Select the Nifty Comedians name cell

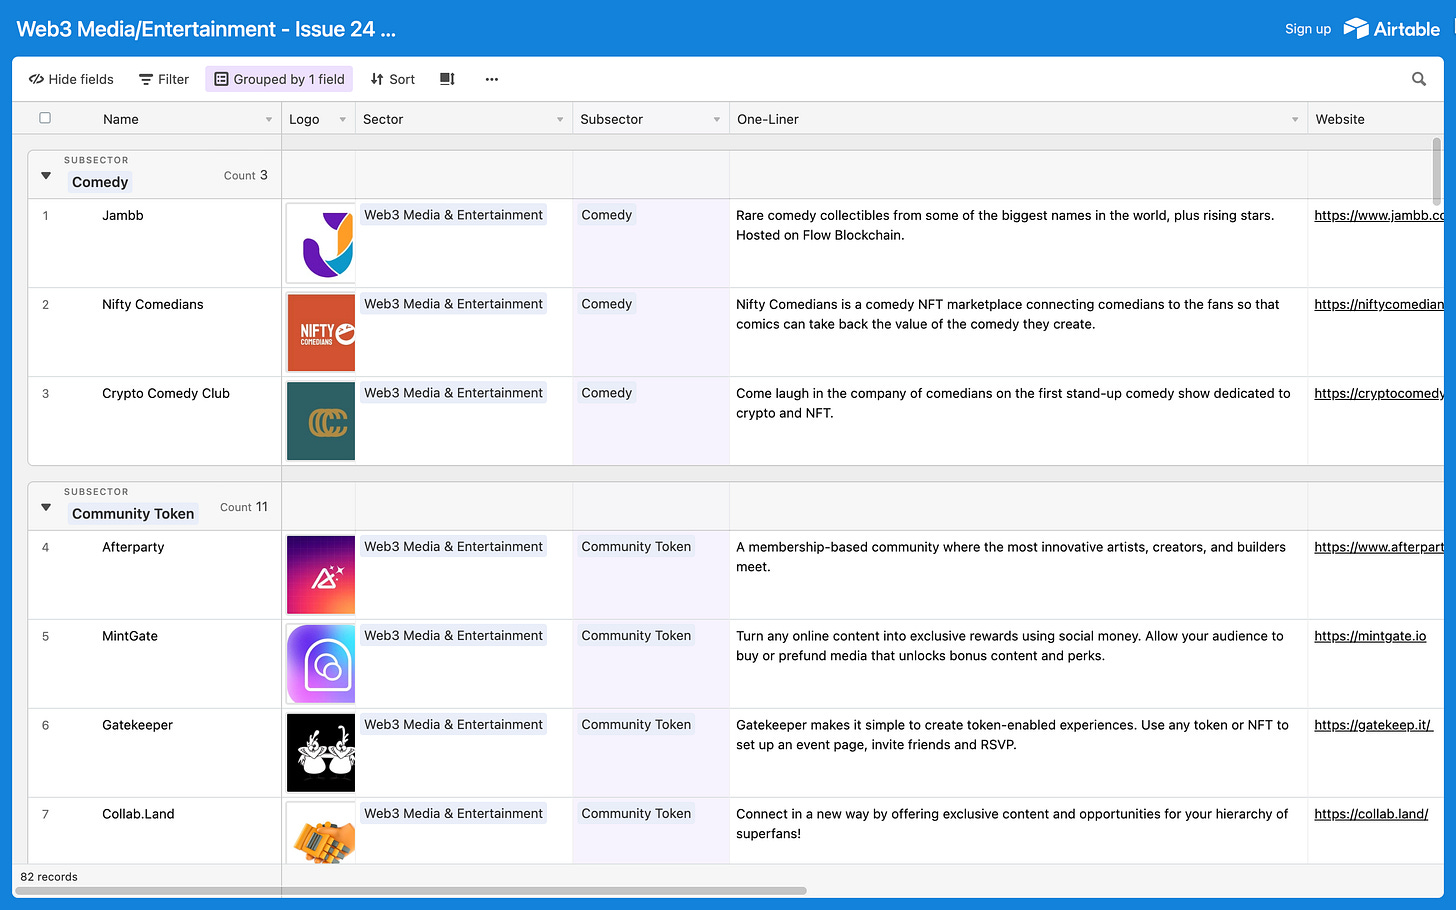tap(155, 332)
